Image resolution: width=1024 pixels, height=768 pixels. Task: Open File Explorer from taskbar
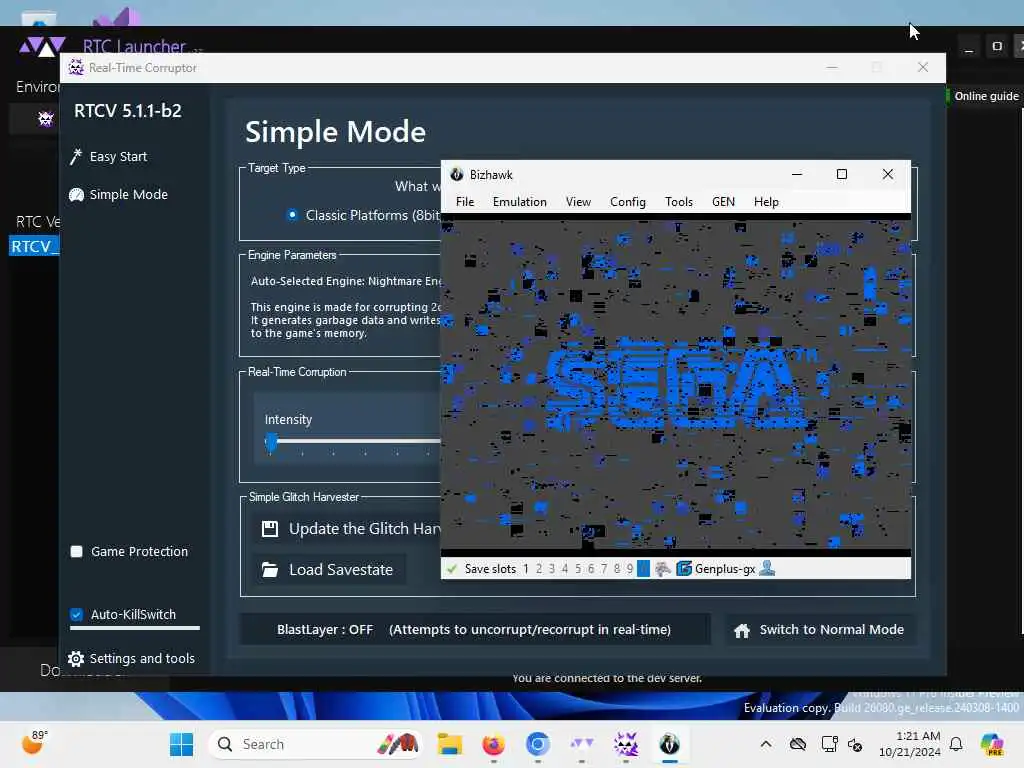pos(449,744)
